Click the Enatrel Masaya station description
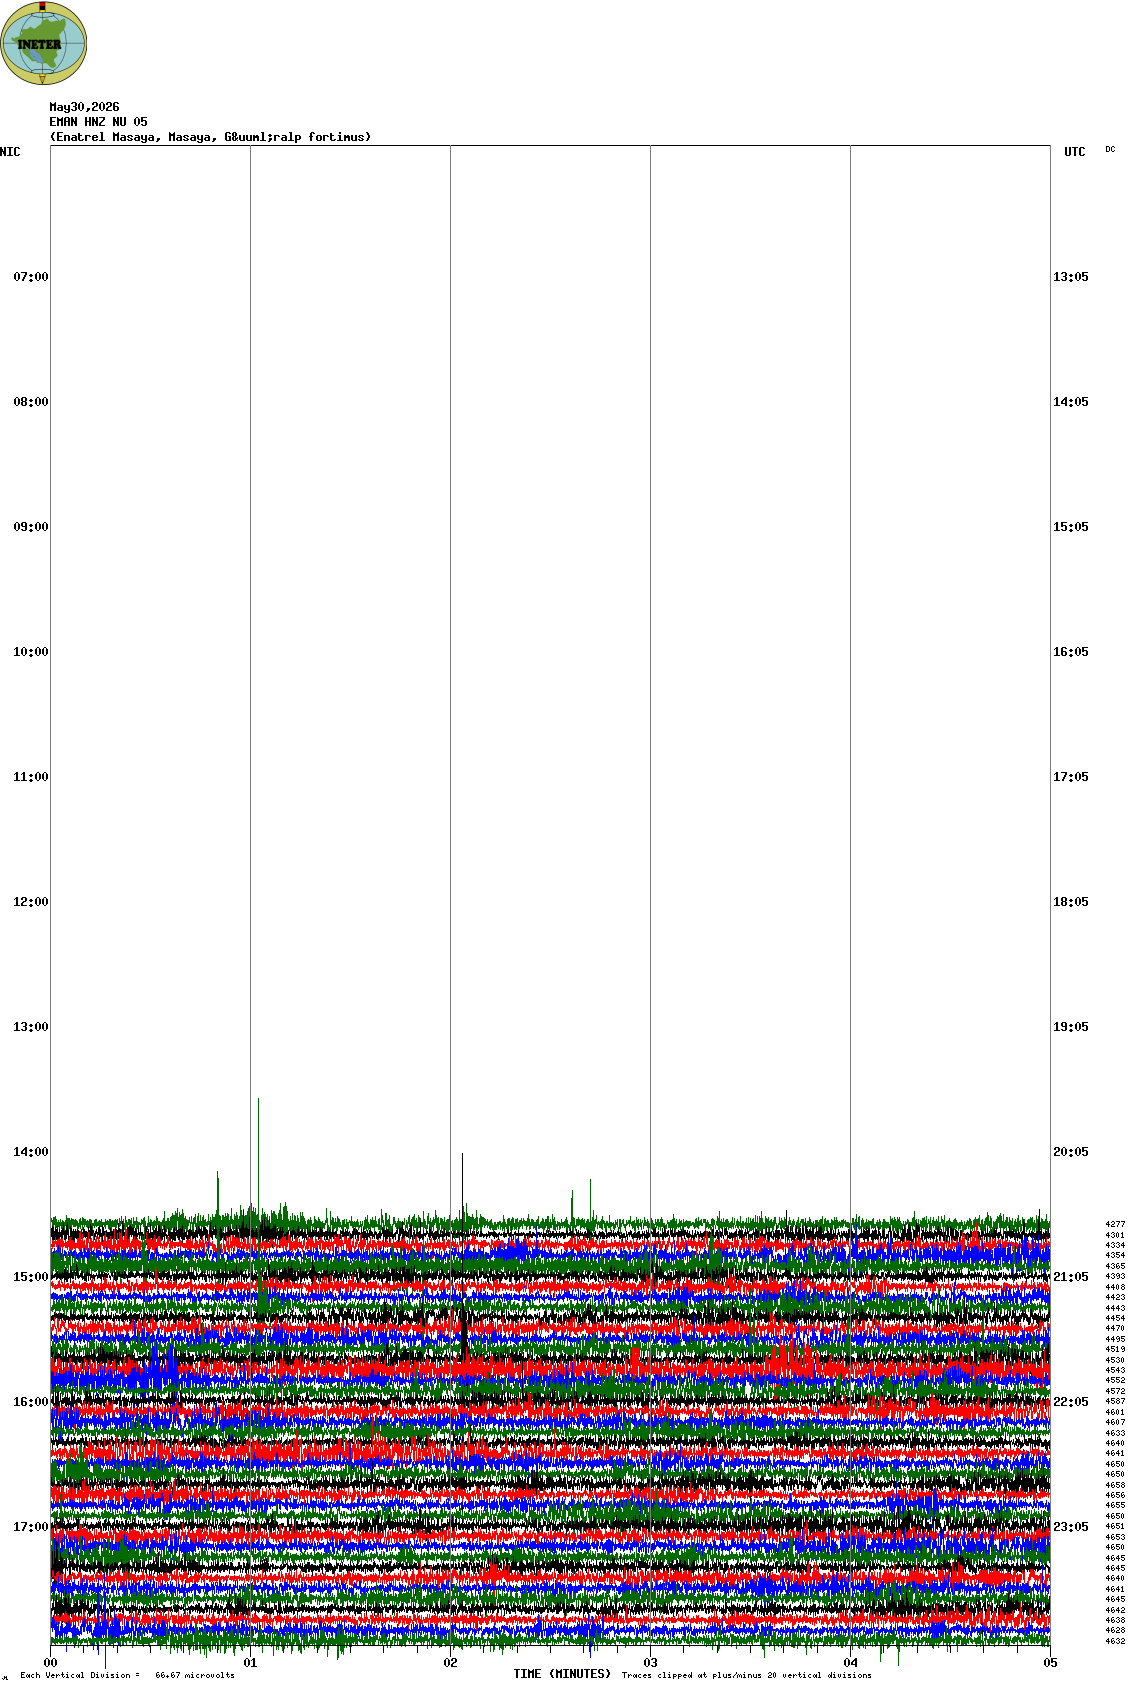Viewport: 1130px width, 1689px height. [210, 137]
